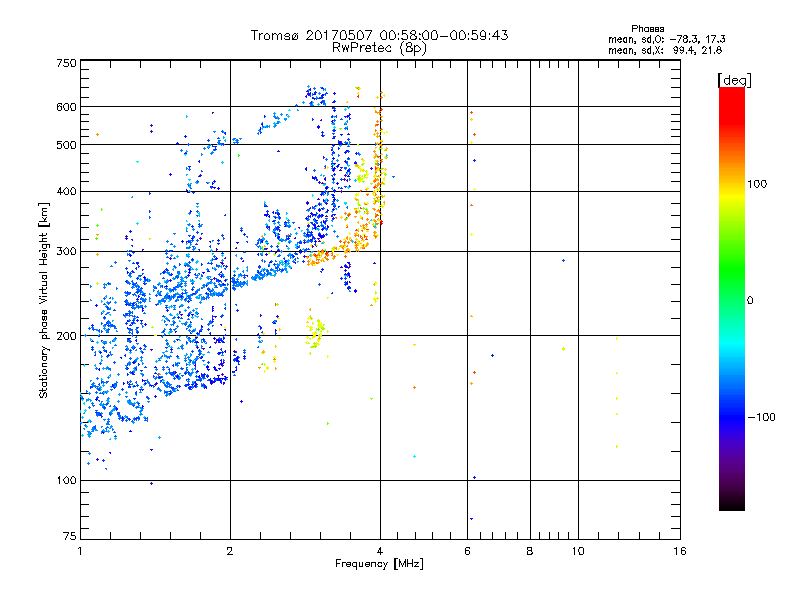Click the y-axis label "75"
This screenshot has width=800, height=600.
click(70, 536)
